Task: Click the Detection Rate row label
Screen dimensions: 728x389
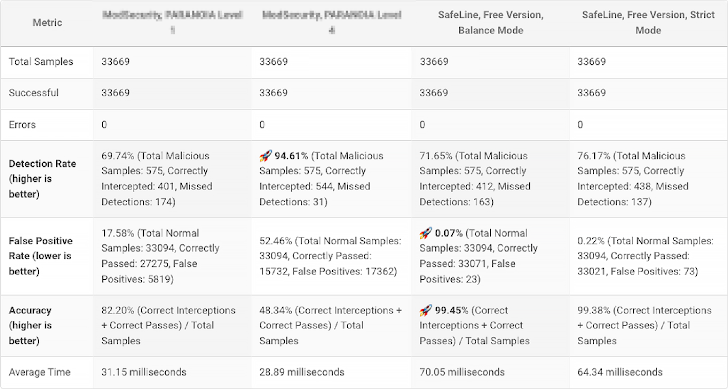Action: pyautogui.click(x=42, y=179)
